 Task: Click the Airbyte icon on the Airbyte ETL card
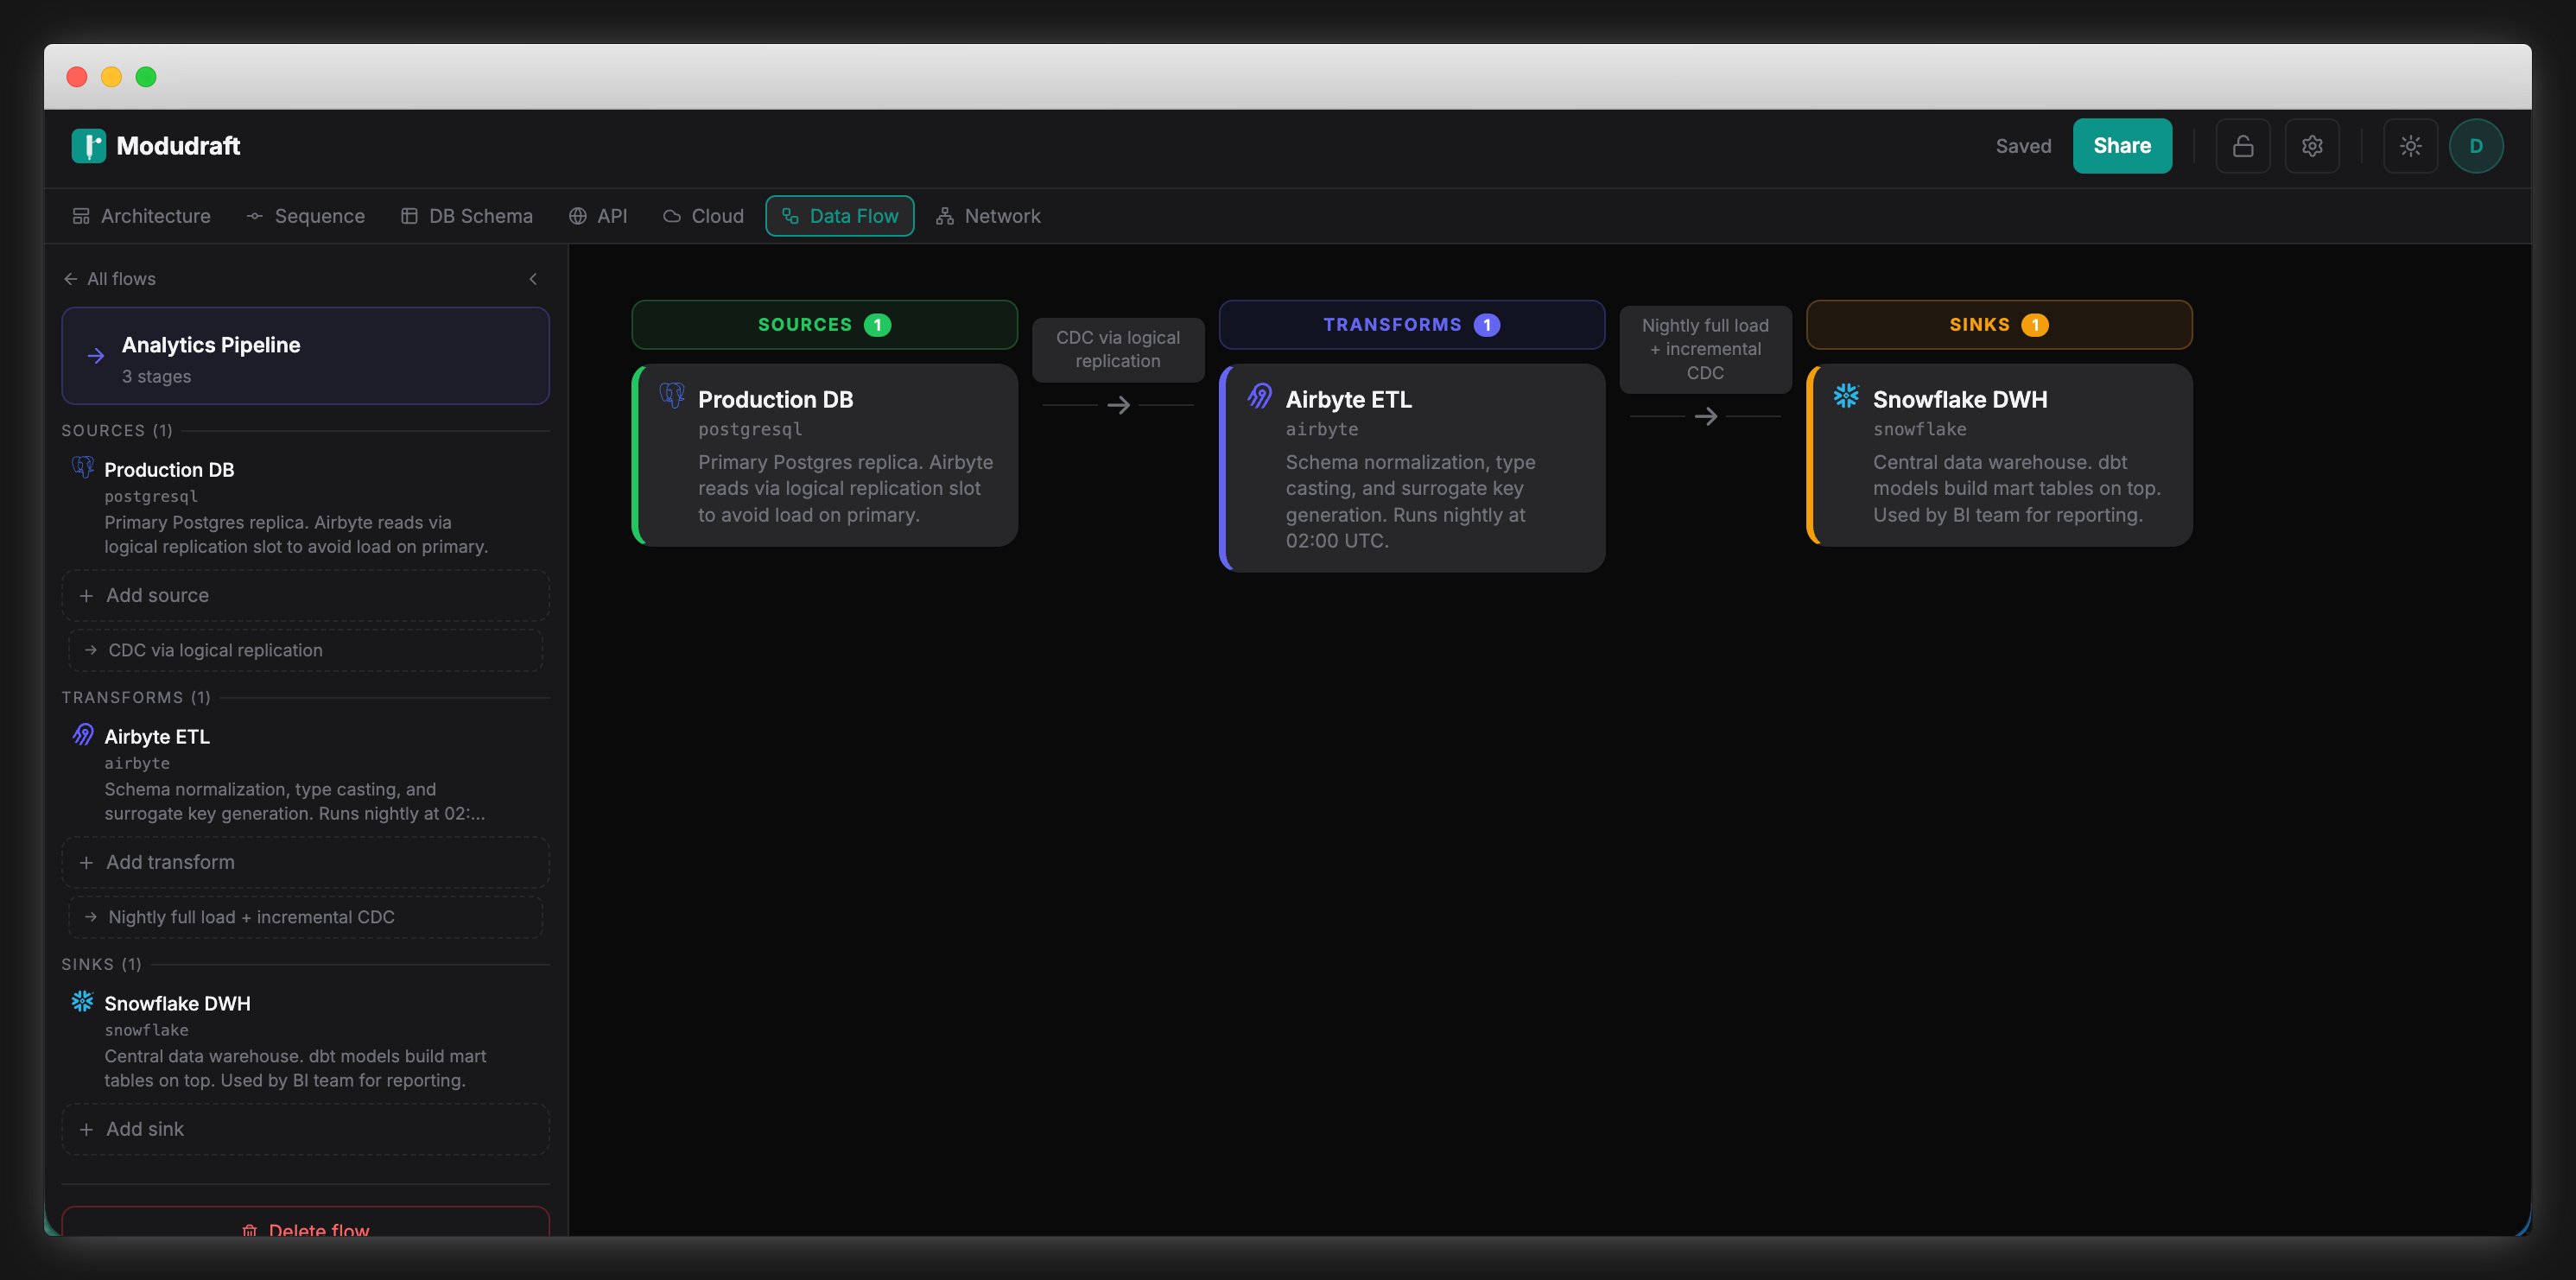1259,396
